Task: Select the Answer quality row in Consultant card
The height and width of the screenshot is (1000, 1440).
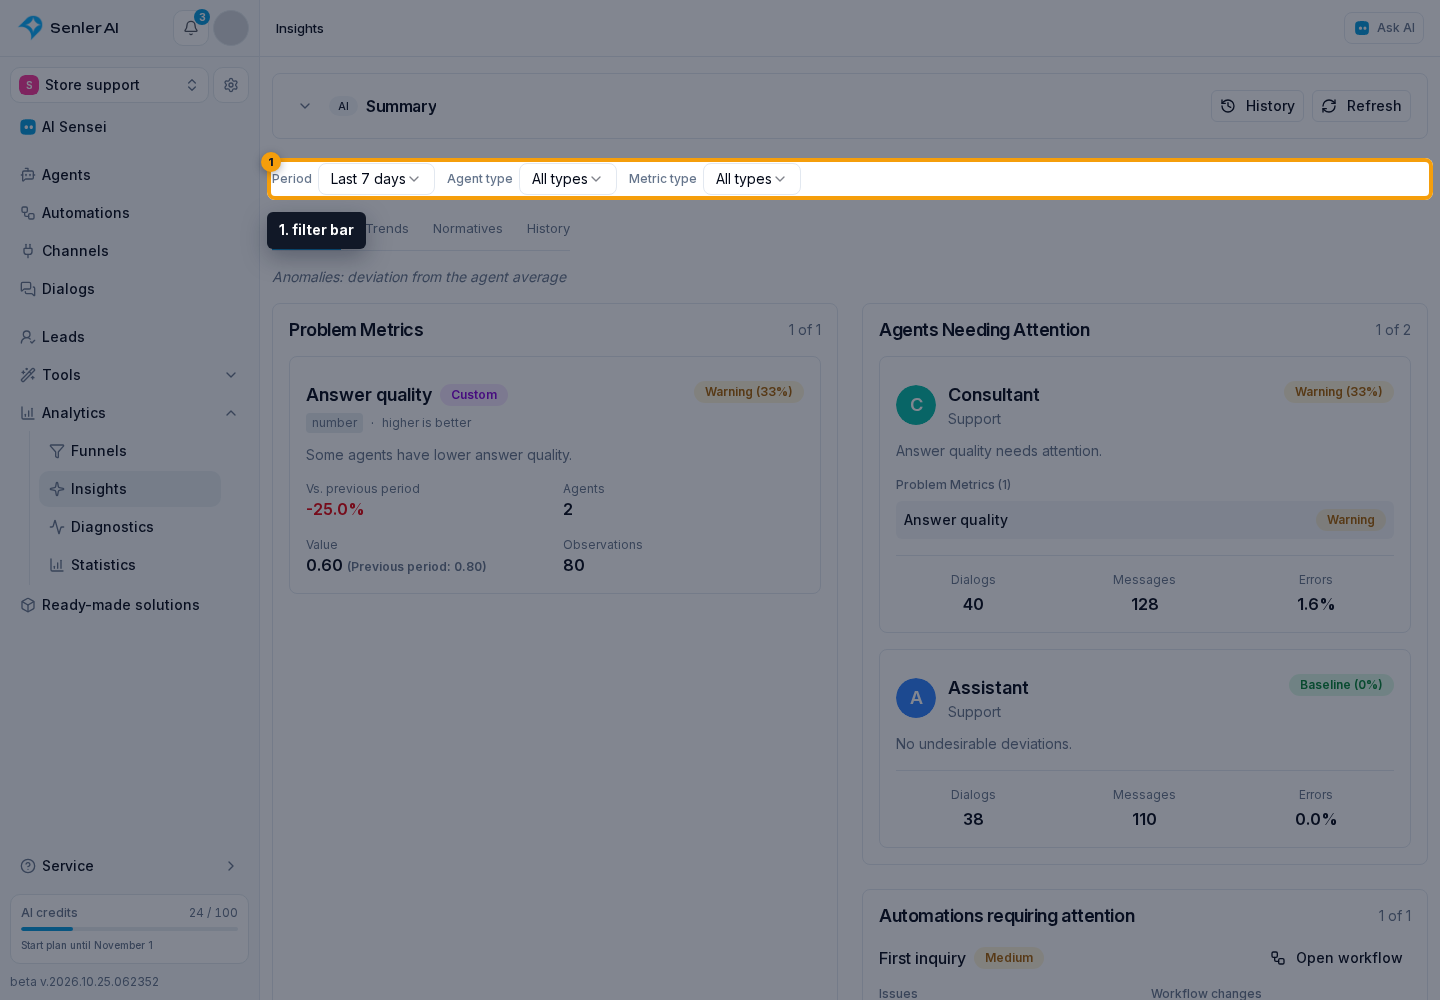Action: pyautogui.click(x=1145, y=520)
